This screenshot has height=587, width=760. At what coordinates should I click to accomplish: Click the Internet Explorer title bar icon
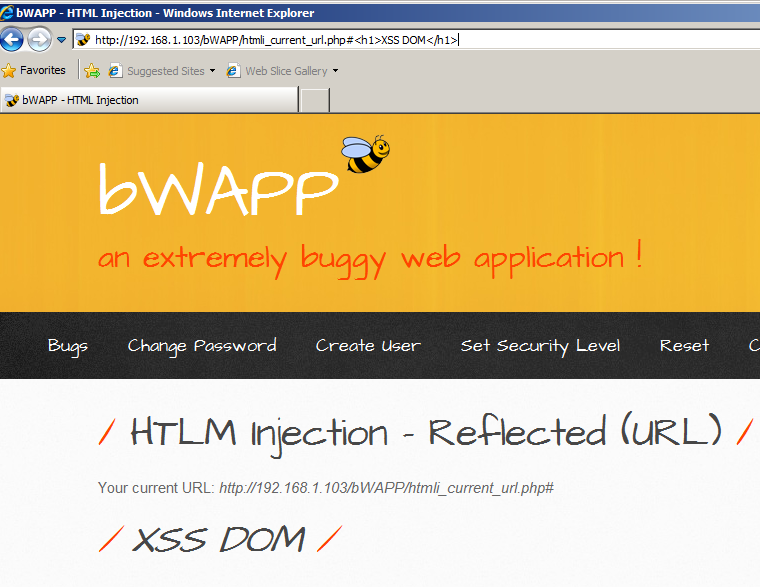pyautogui.click(x=7, y=13)
